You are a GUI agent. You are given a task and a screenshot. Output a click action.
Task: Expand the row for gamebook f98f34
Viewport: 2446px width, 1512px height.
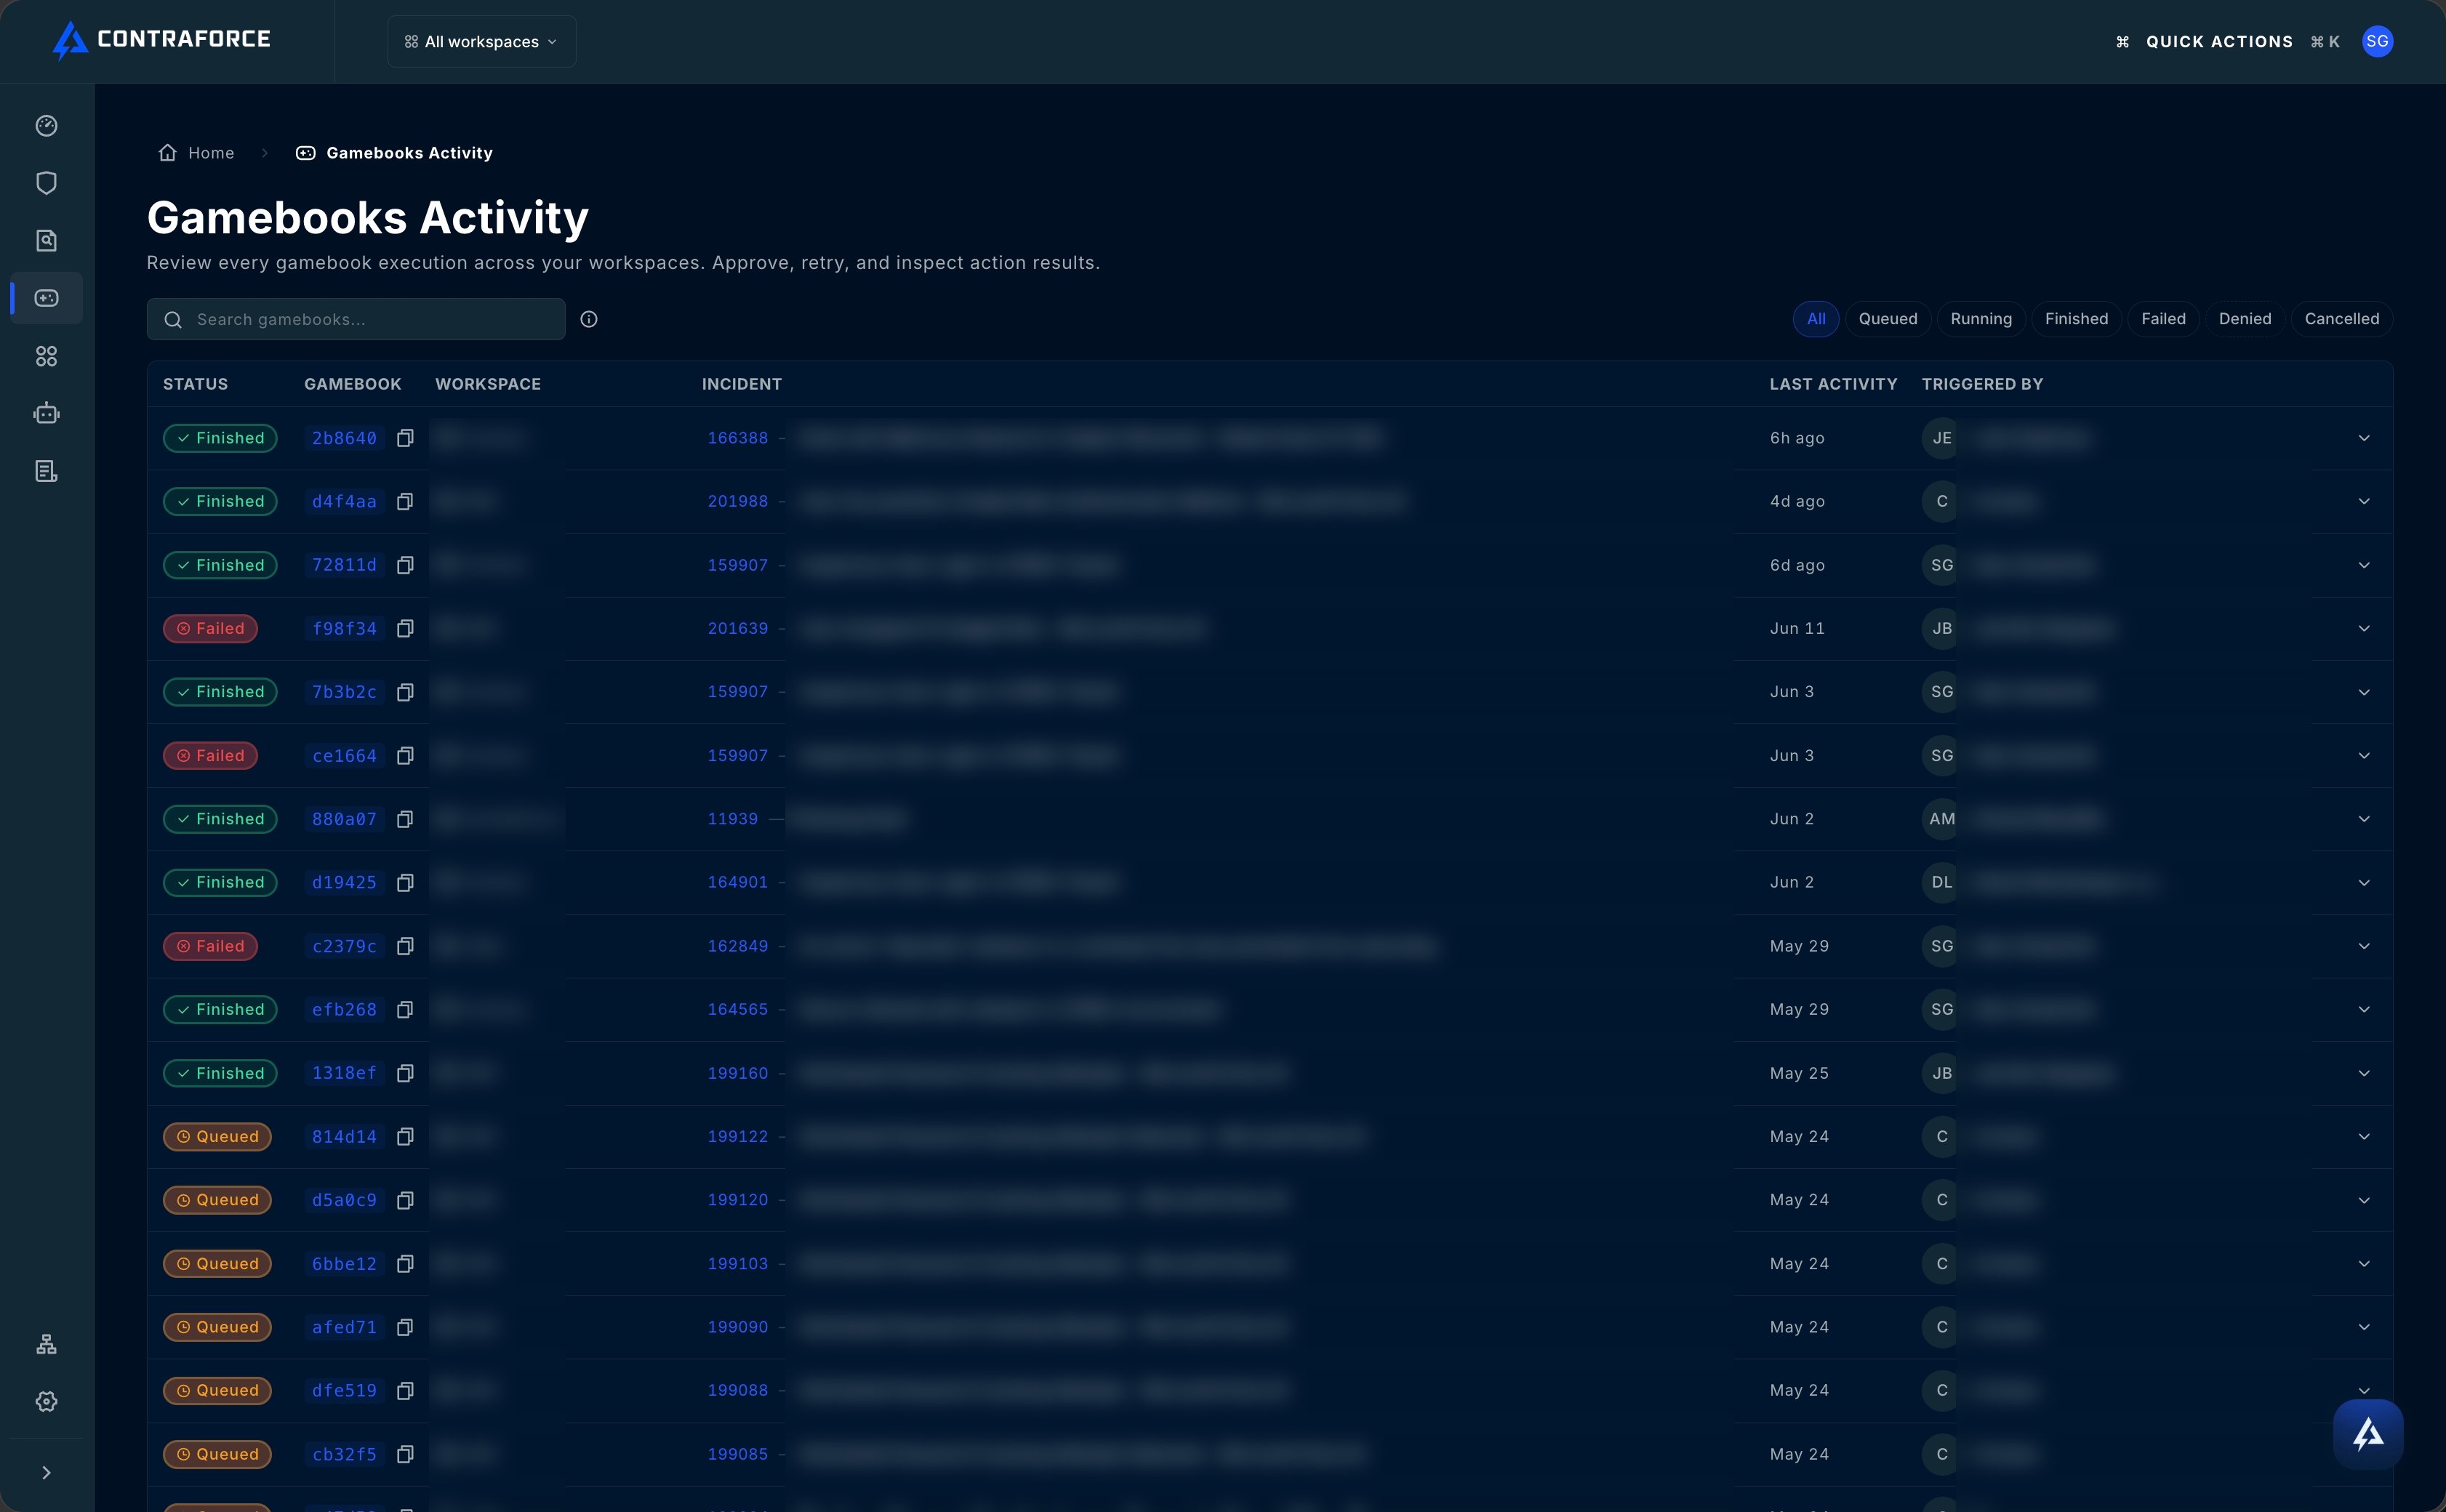pyautogui.click(x=2364, y=628)
